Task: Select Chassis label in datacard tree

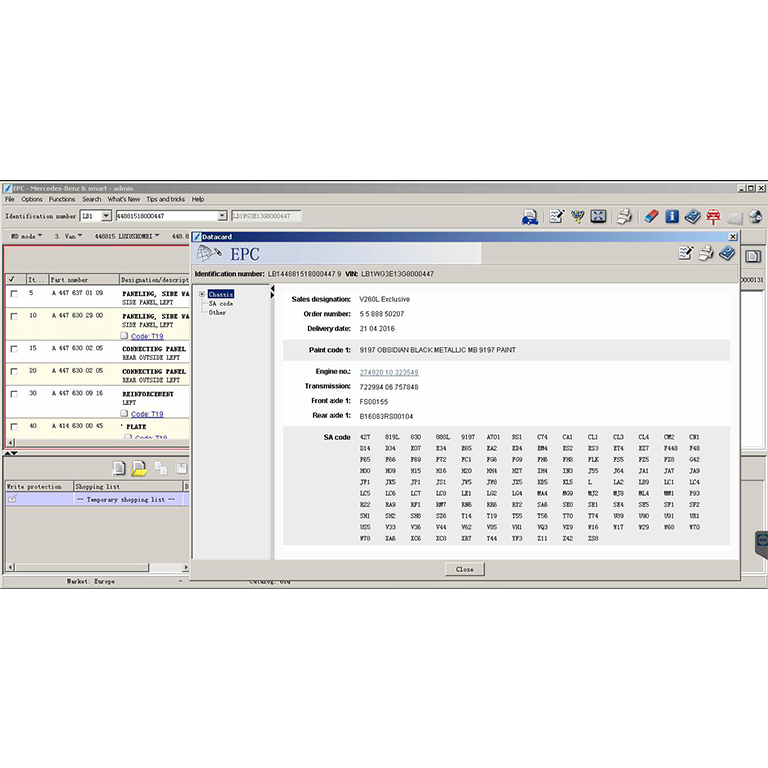Action: 221,294
